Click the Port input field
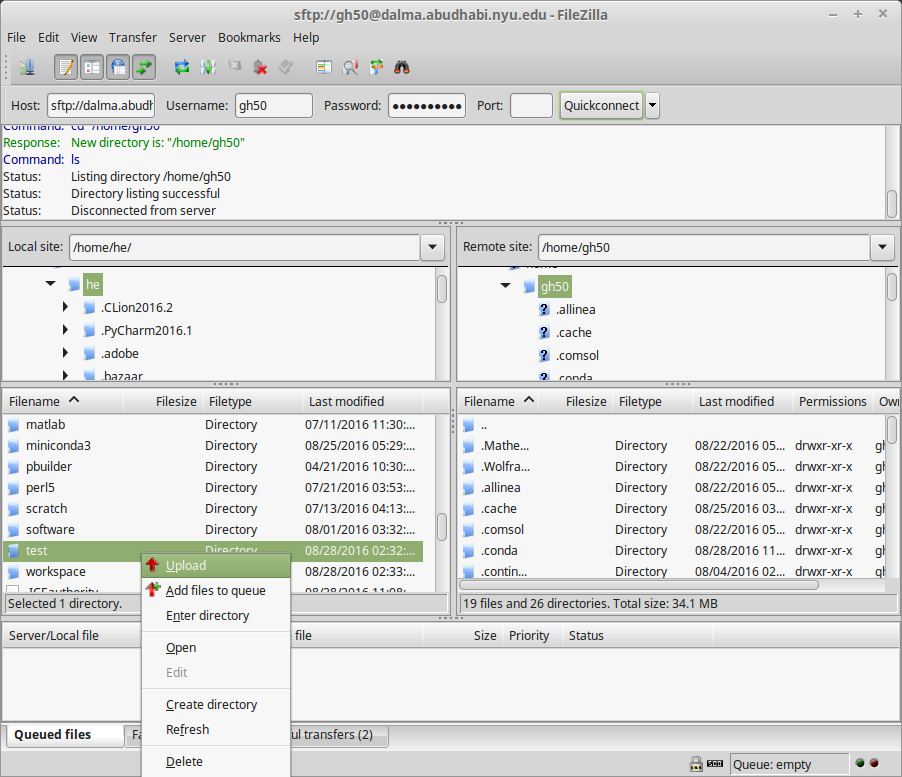The image size is (902, 777). (531, 105)
